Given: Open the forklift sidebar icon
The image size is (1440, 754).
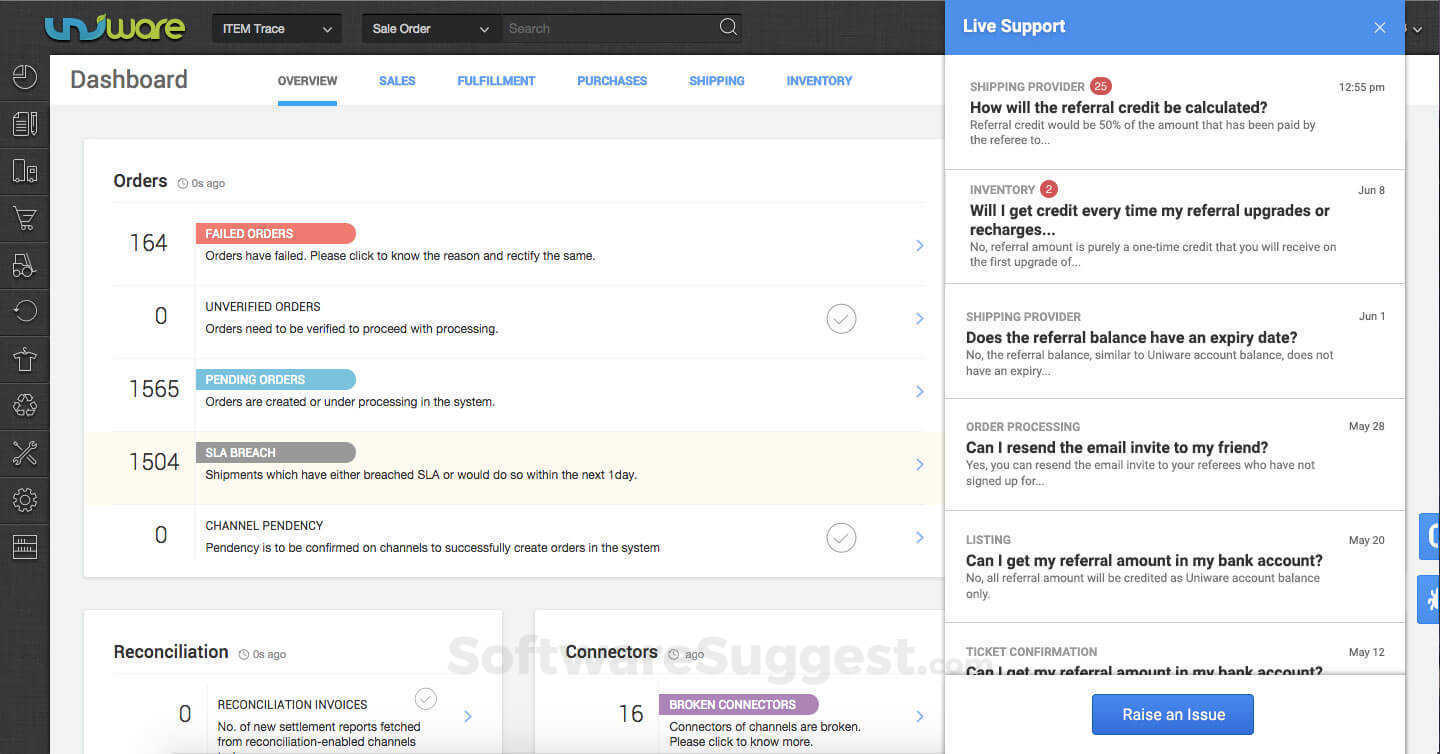Looking at the screenshot, I should click(x=25, y=264).
